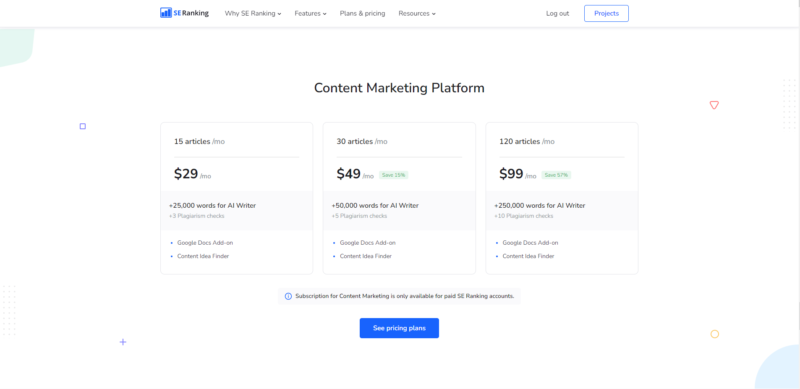Click the info icon beside subscription notice
Image resolution: width=800 pixels, height=389 pixels.
(x=288, y=296)
